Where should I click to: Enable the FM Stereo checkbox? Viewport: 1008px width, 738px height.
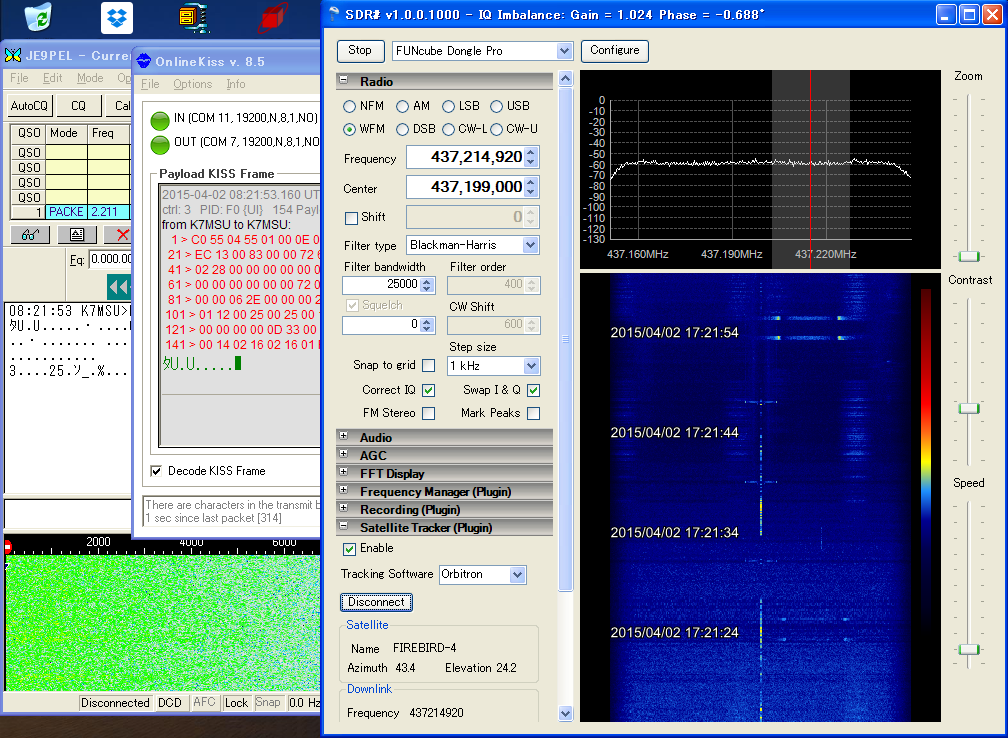coord(429,413)
